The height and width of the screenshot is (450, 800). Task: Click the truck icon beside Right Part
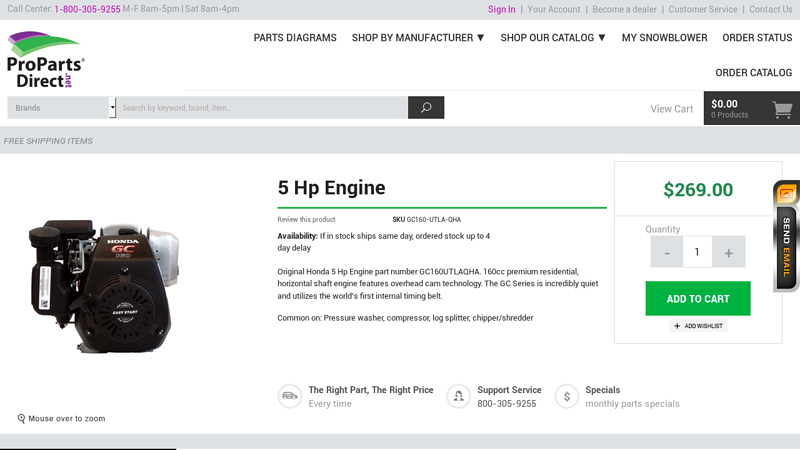pos(290,396)
